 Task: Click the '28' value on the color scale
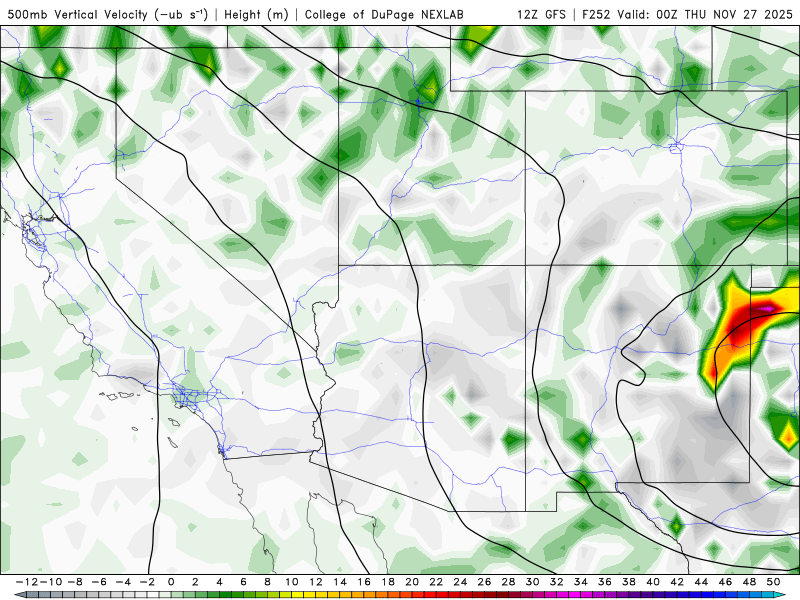[508, 582]
